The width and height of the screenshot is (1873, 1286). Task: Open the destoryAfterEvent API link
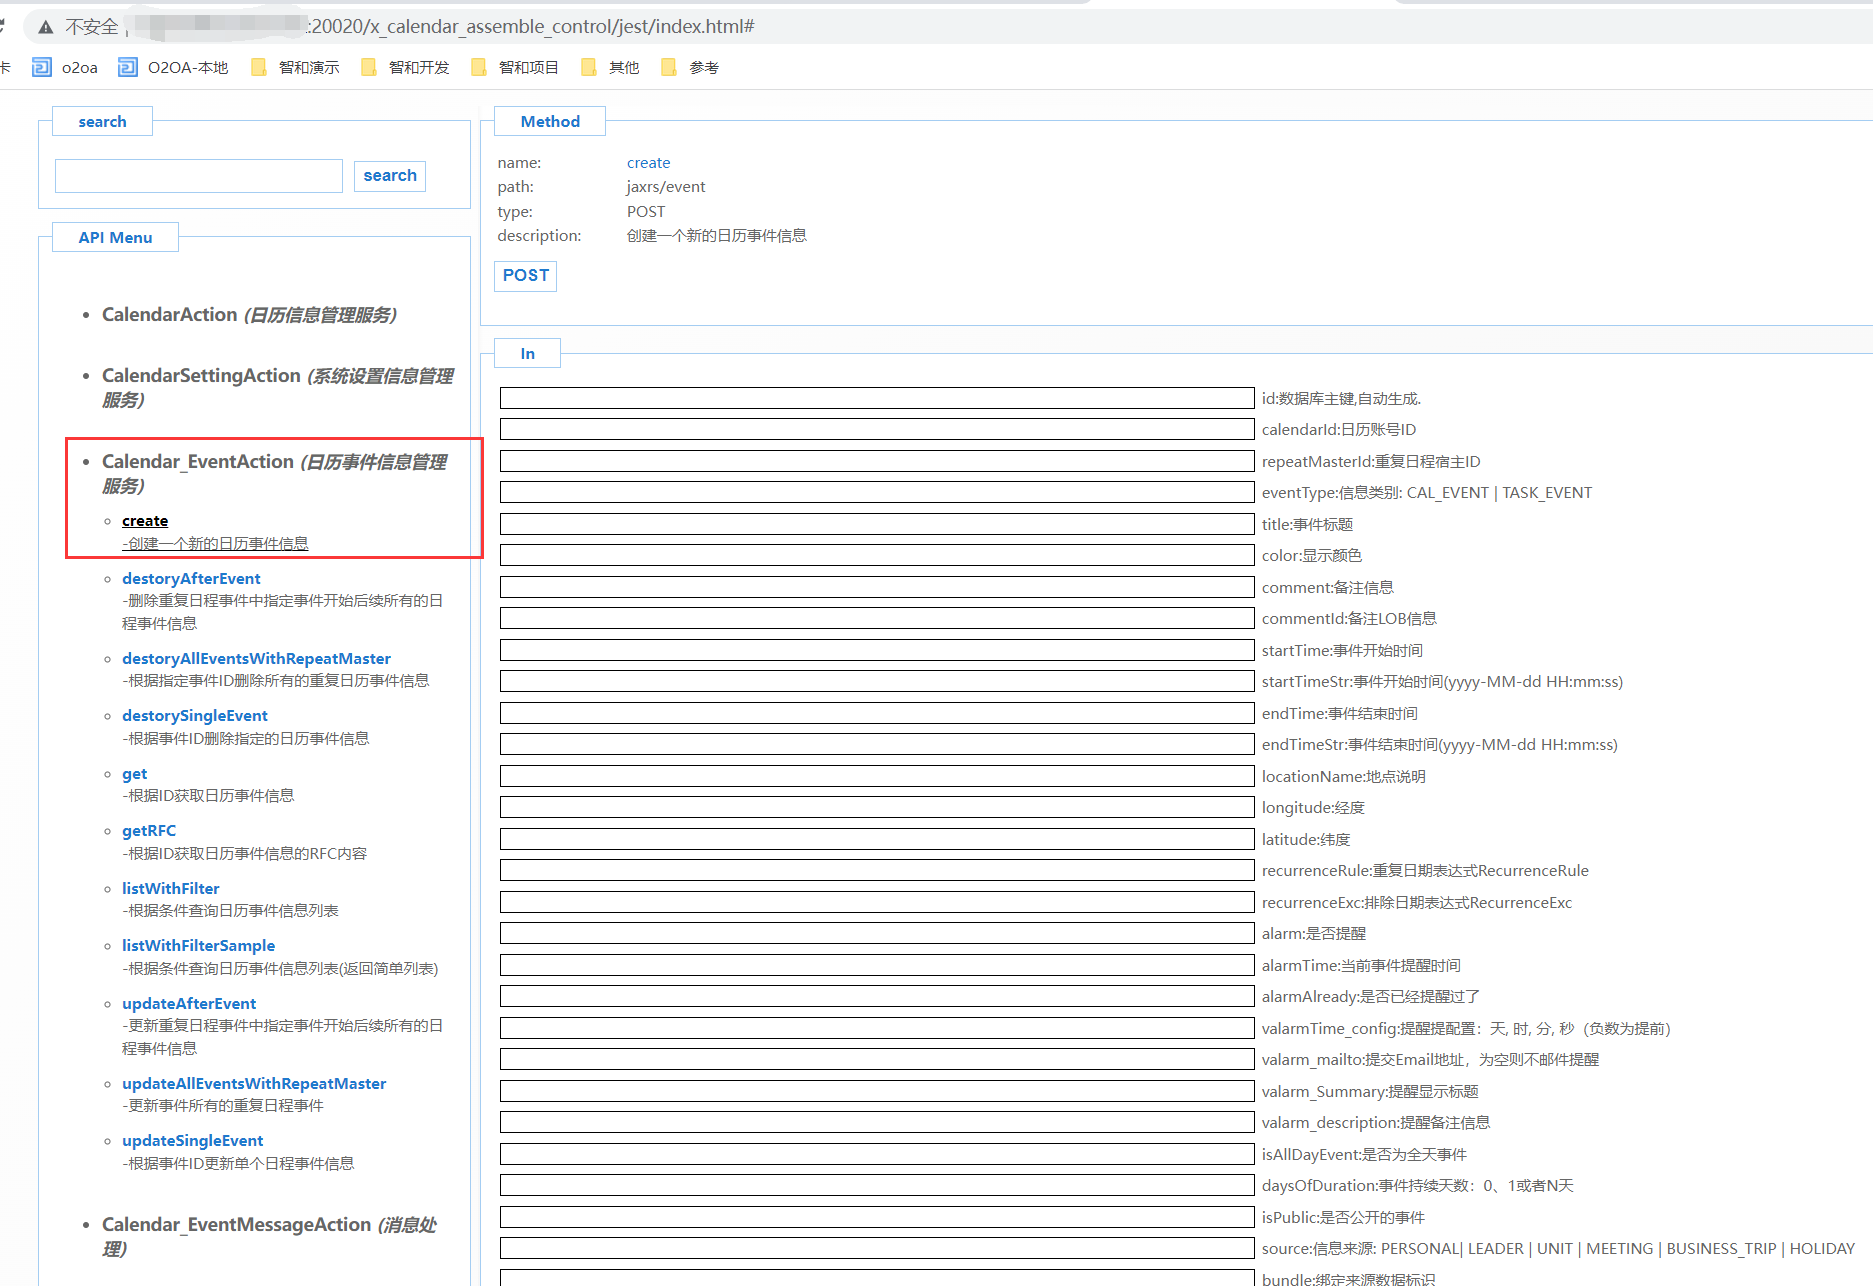click(191, 579)
